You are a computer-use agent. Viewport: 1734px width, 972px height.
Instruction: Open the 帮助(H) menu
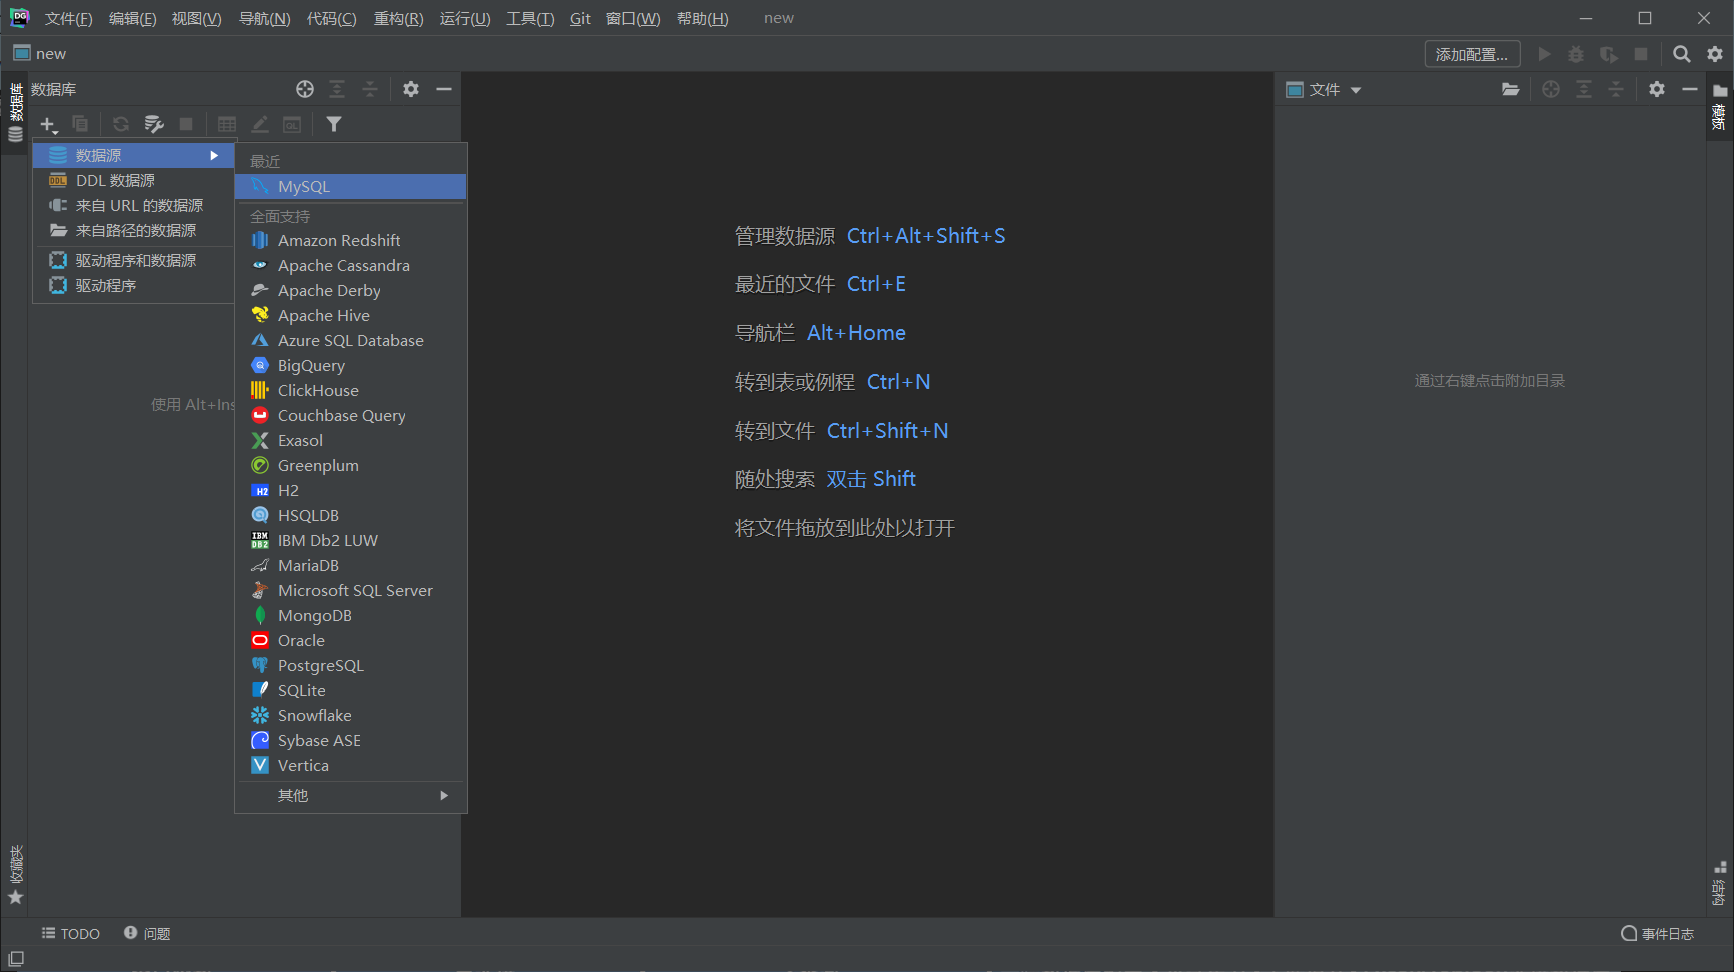tap(702, 18)
